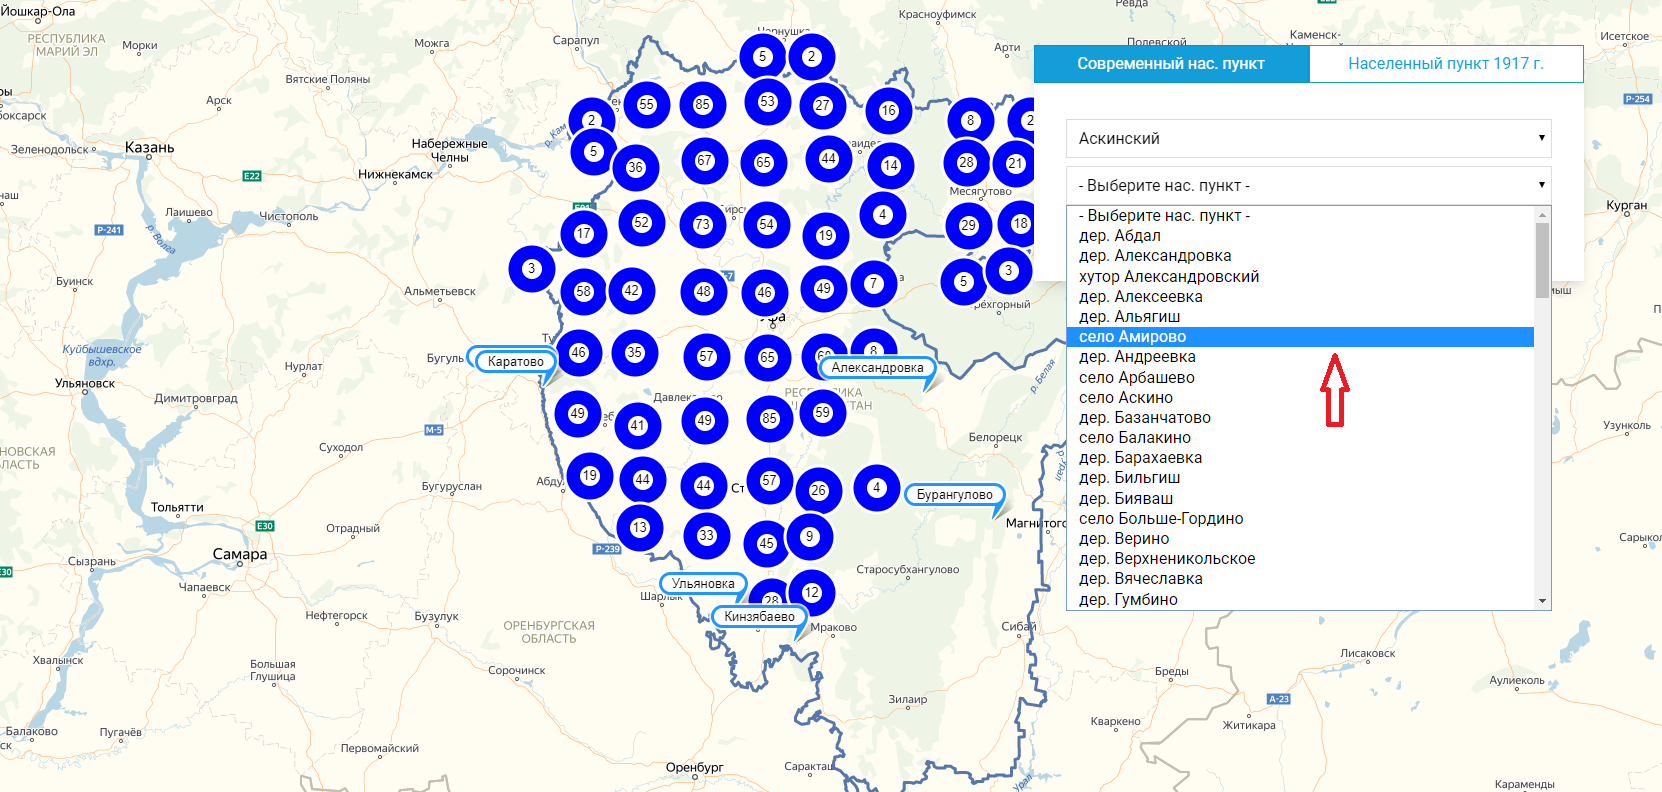This screenshot has height=792, width=1662.
Task: Click the cluster marker numbered 55
Action: pyautogui.click(x=647, y=105)
